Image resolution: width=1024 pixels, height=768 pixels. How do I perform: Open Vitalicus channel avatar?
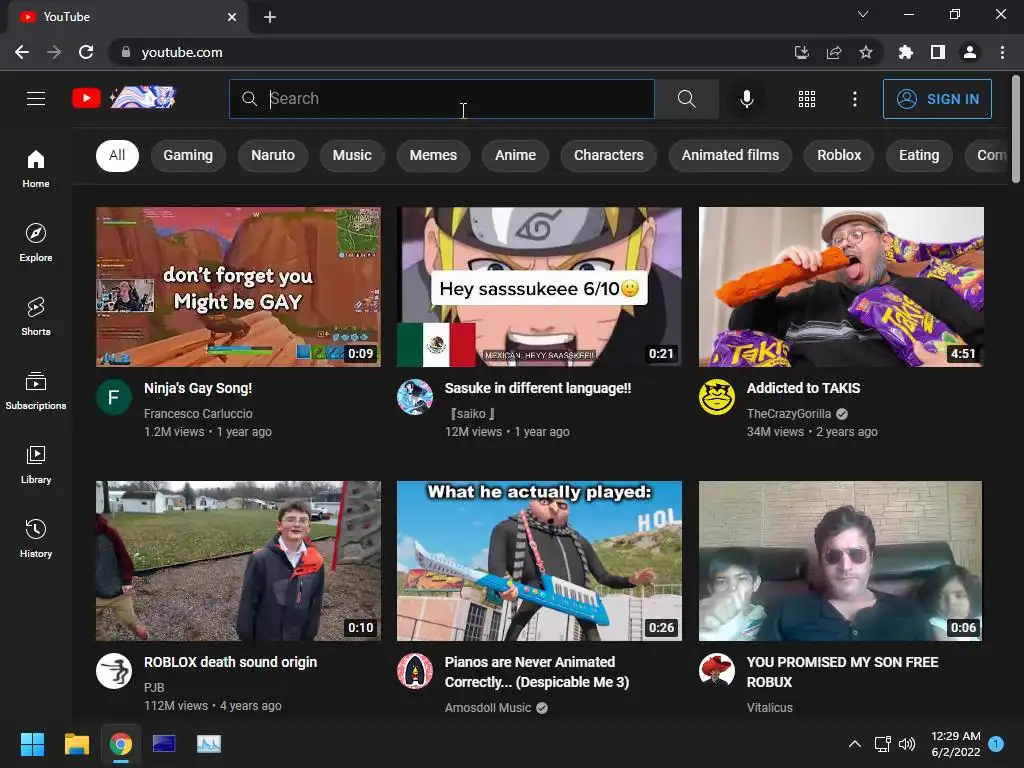(716, 671)
